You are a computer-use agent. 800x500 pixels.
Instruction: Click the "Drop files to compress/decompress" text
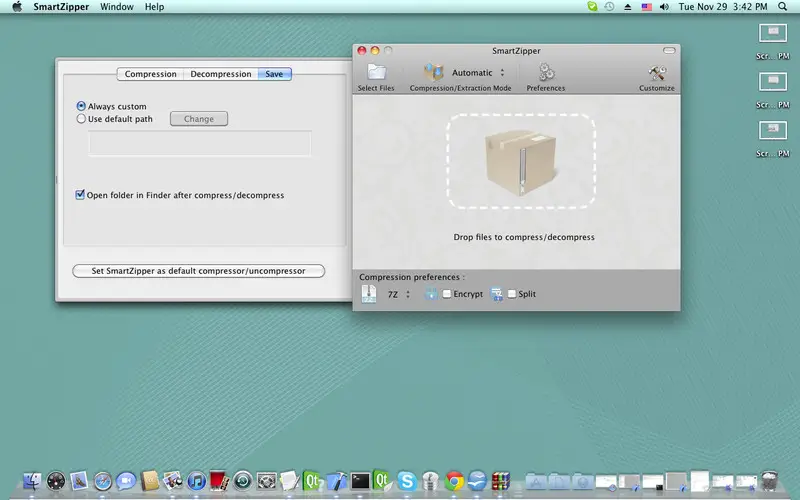[524, 237]
